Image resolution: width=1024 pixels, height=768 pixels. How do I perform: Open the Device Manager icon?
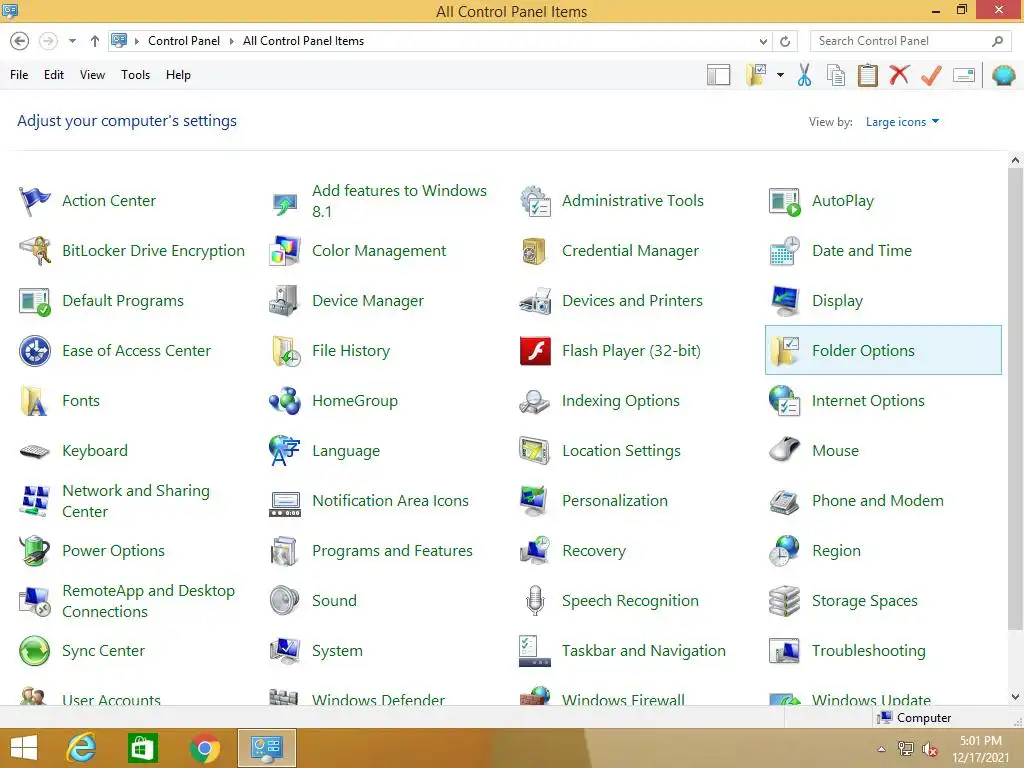[285, 300]
